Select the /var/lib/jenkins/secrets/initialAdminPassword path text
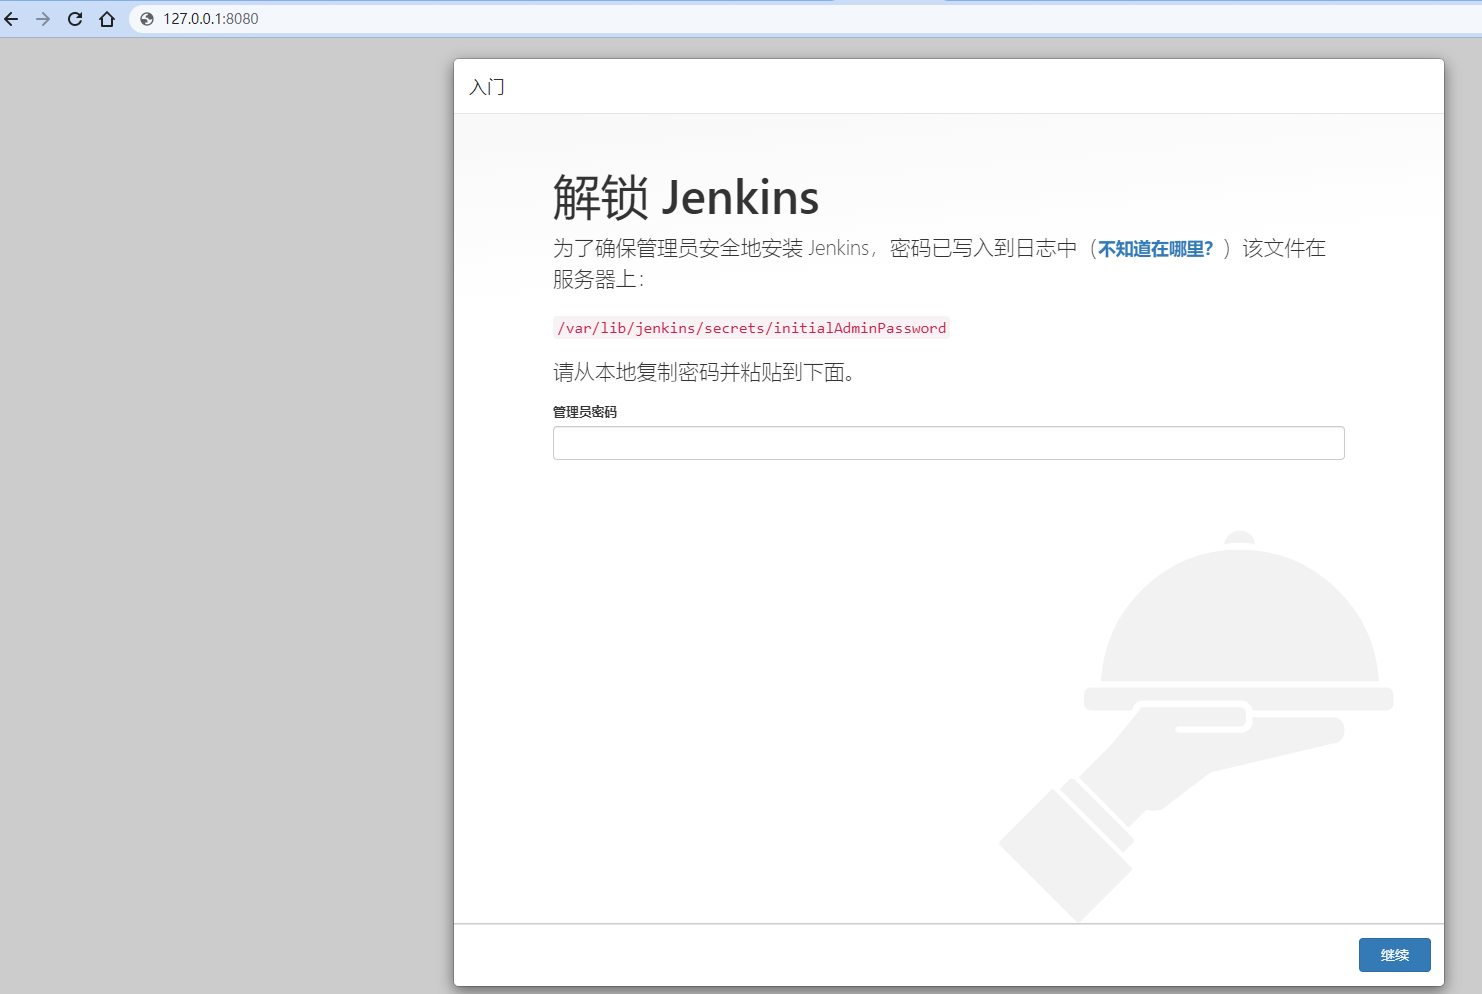This screenshot has width=1482, height=994. pyautogui.click(x=751, y=328)
